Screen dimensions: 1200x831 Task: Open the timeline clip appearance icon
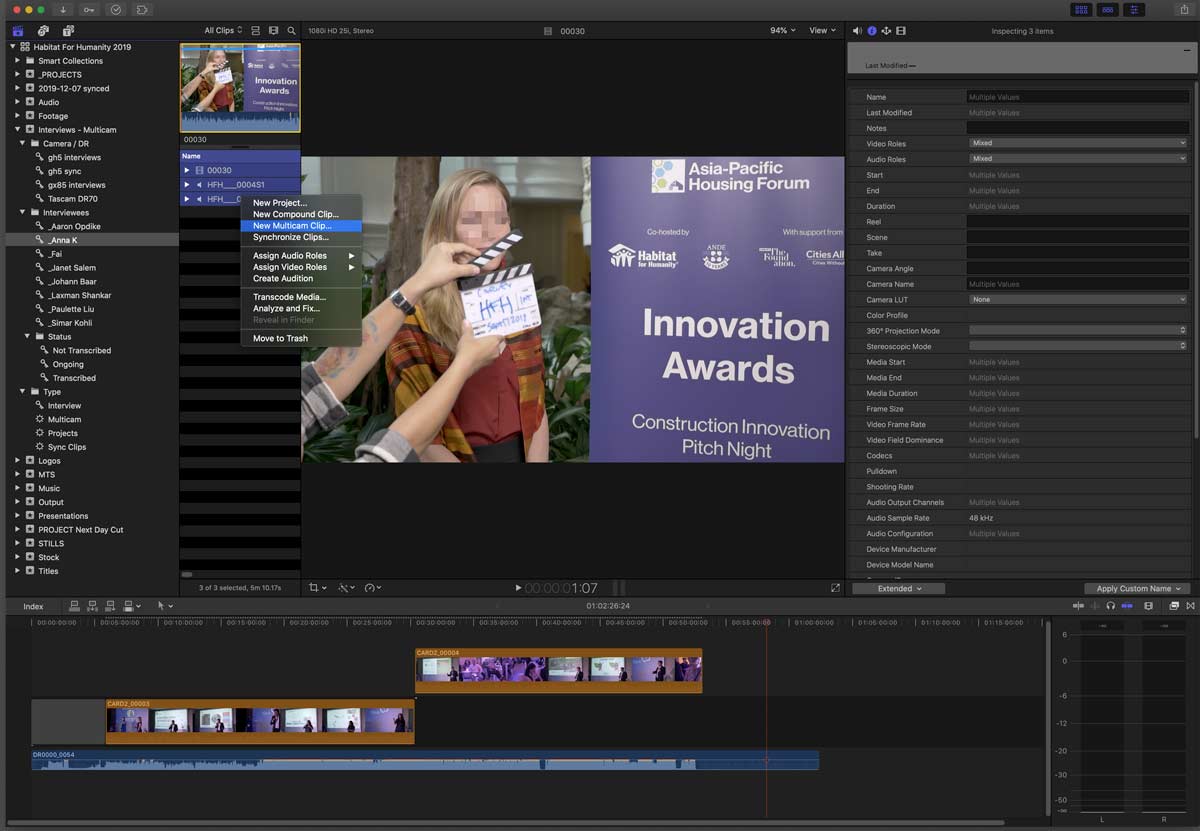click(1148, 606)
